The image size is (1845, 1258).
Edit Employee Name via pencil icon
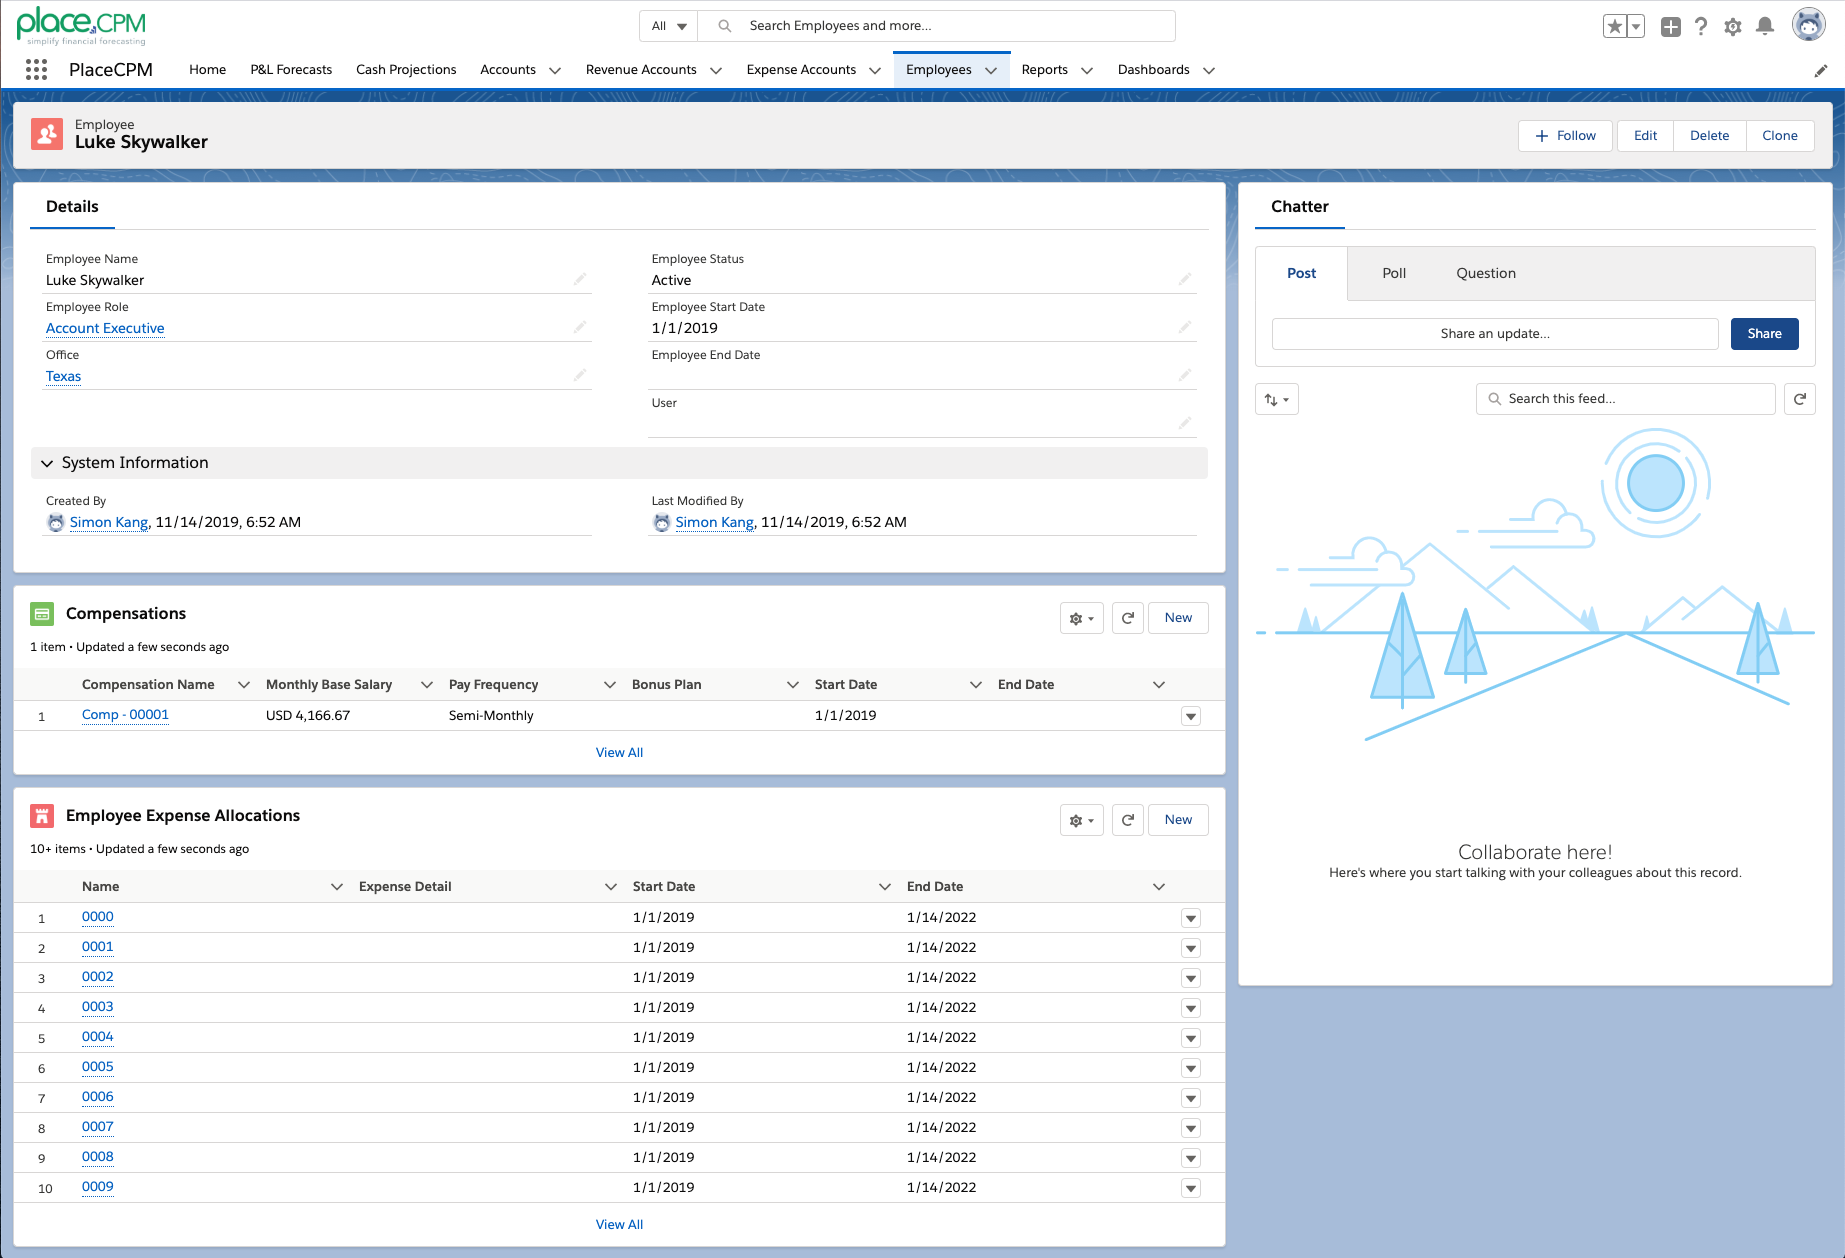[x=580, y=280]
